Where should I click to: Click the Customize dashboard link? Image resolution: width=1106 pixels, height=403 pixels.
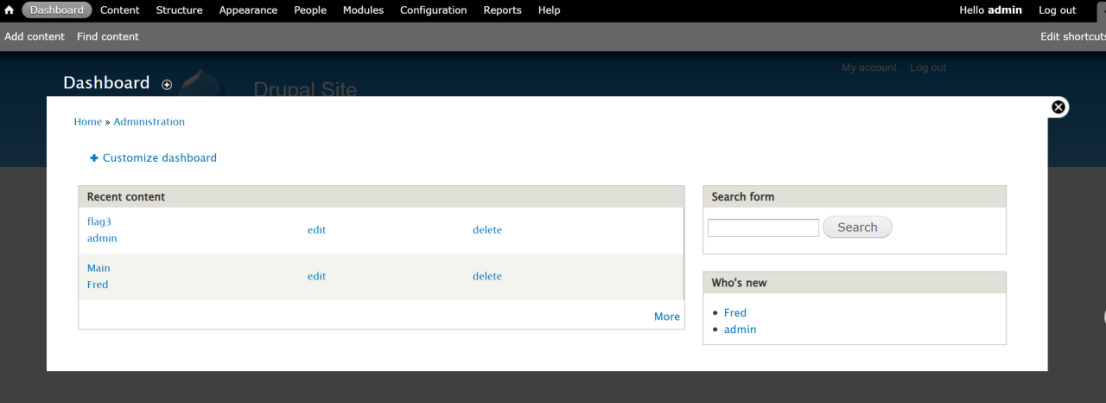(159, 158)
